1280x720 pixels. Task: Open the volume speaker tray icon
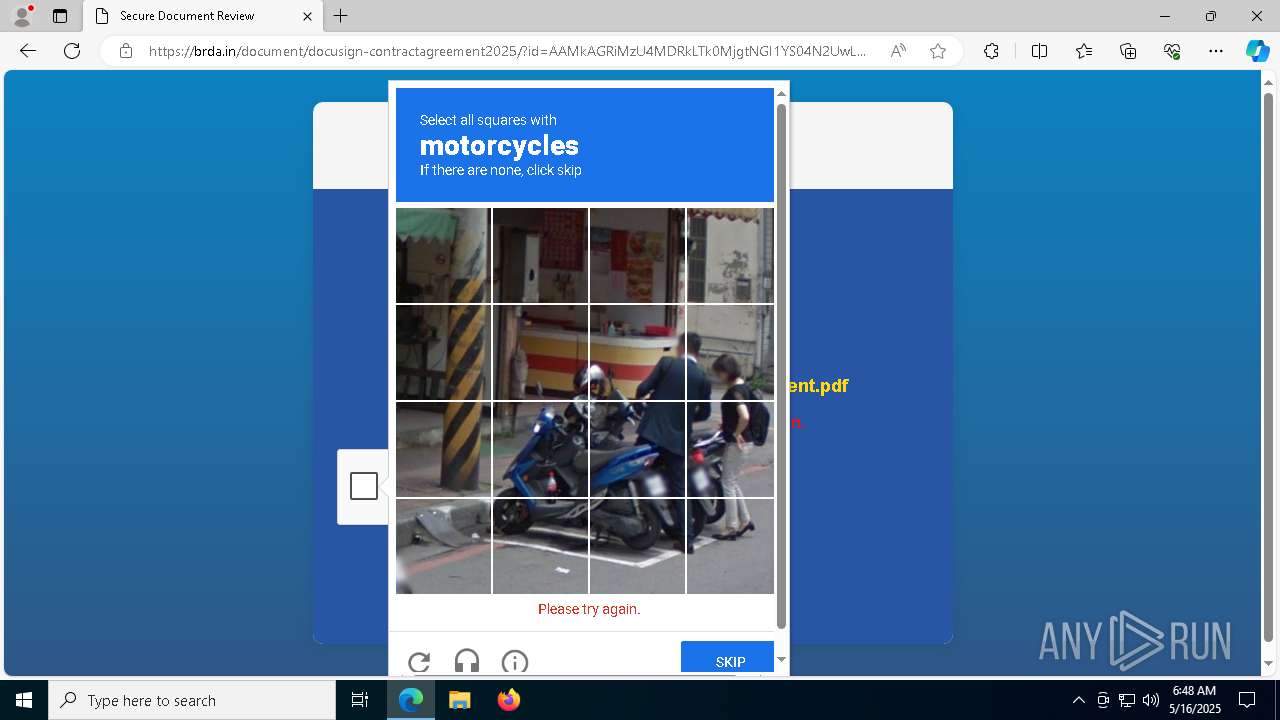[x=1151, y=700]
